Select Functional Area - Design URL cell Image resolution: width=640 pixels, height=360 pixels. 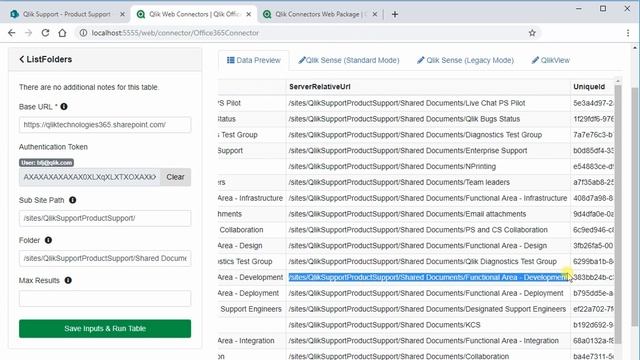pos(428,246)
